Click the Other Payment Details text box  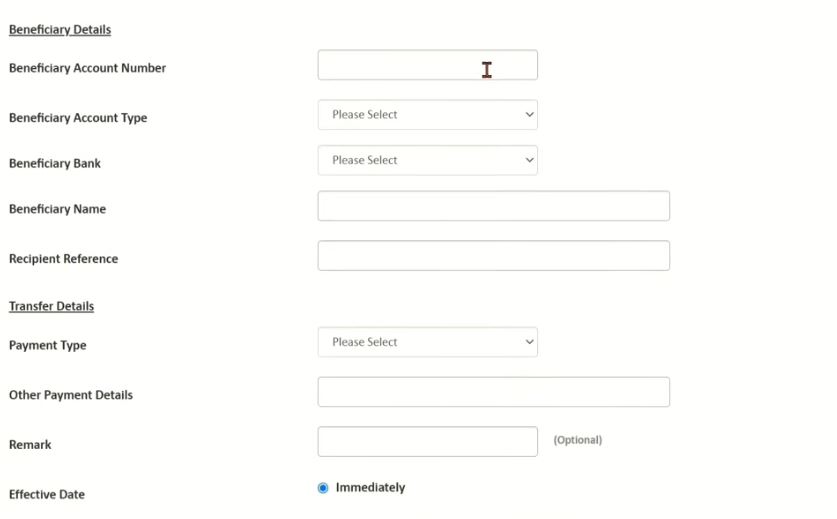point(493,392)
